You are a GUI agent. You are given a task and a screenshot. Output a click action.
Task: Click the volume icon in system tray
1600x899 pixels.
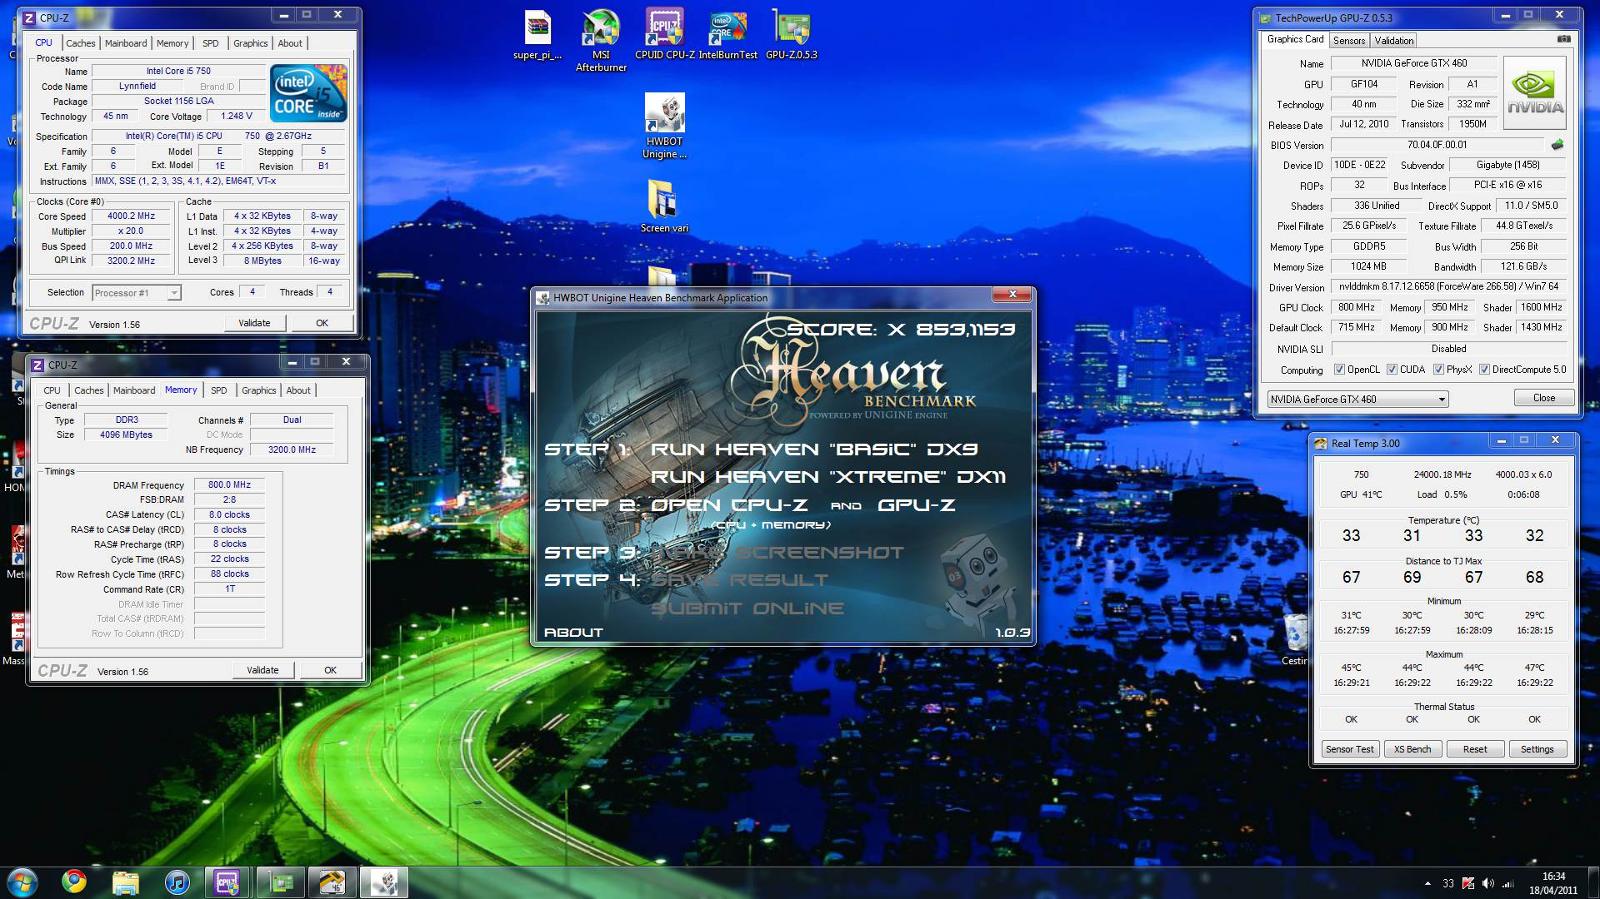click(1488, 883)
